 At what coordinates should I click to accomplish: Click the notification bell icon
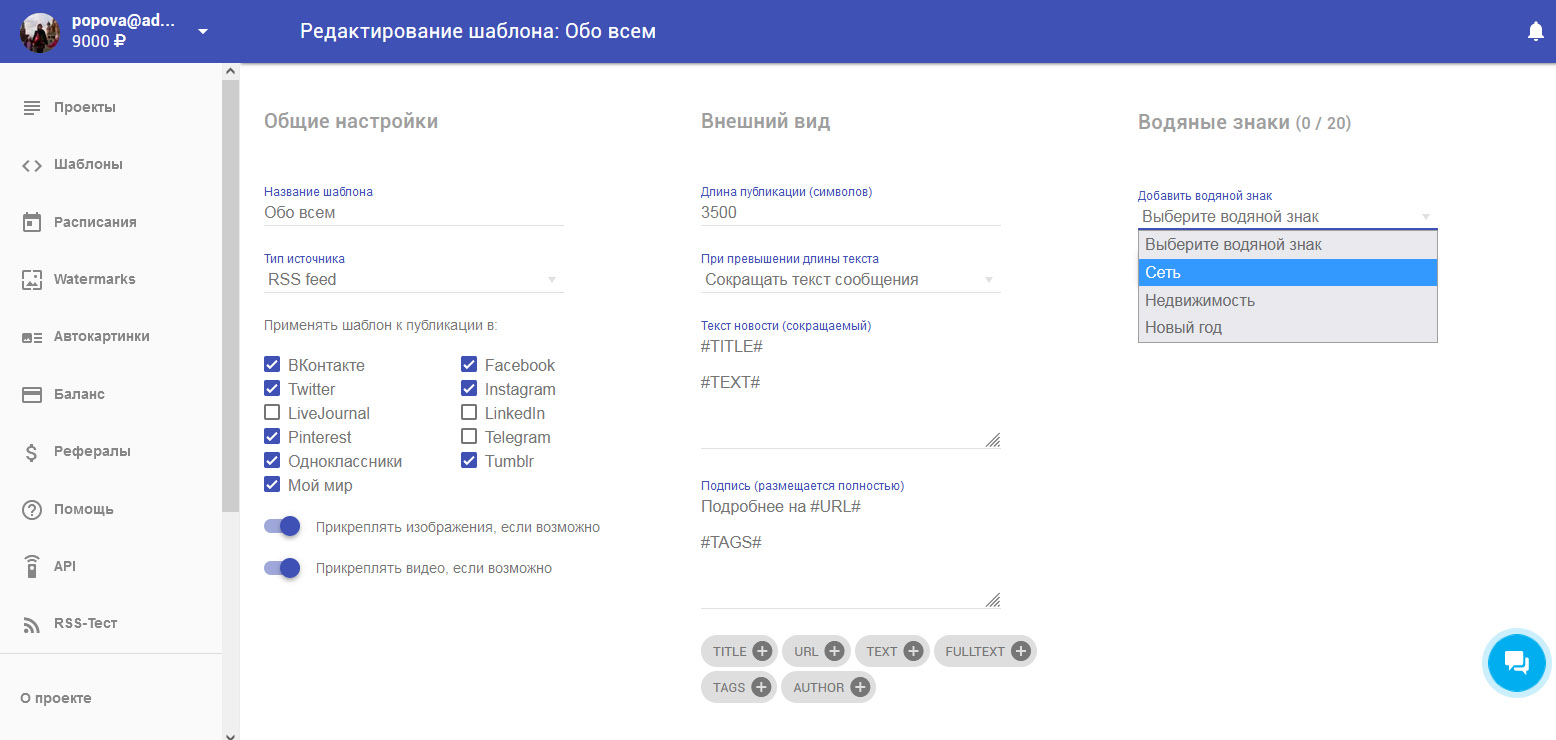pyautogui.click(x=1535, y=32)
